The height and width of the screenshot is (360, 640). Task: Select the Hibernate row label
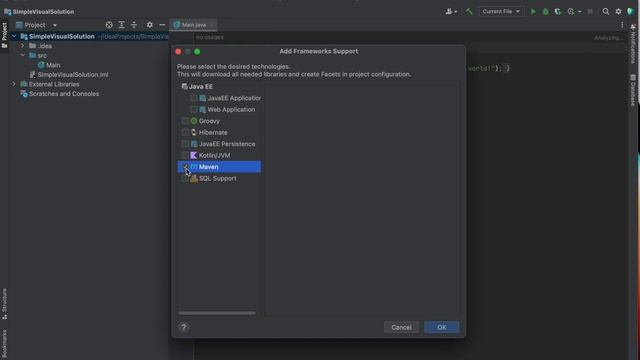(213, 133)
